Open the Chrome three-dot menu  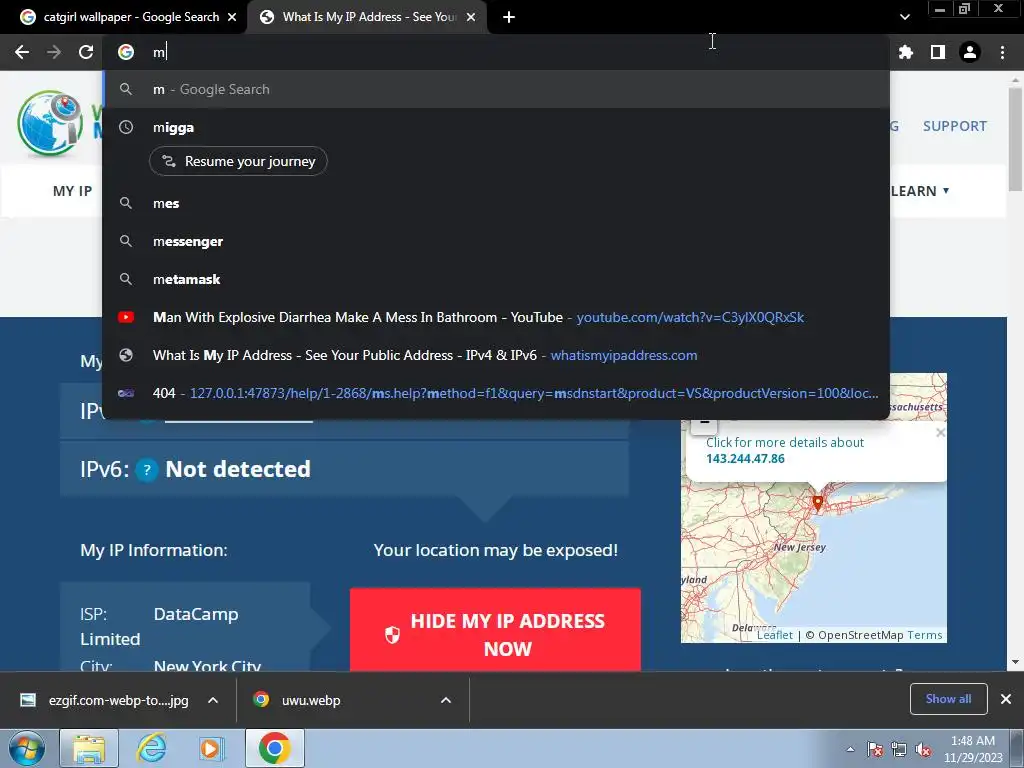(1002, 52)
